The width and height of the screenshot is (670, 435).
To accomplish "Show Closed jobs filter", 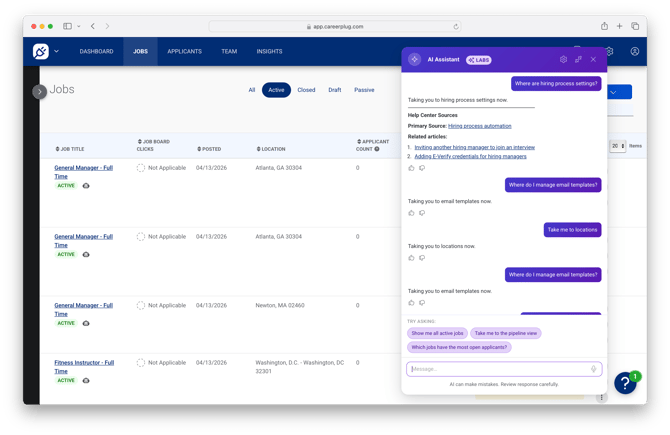I will [306, 90].
